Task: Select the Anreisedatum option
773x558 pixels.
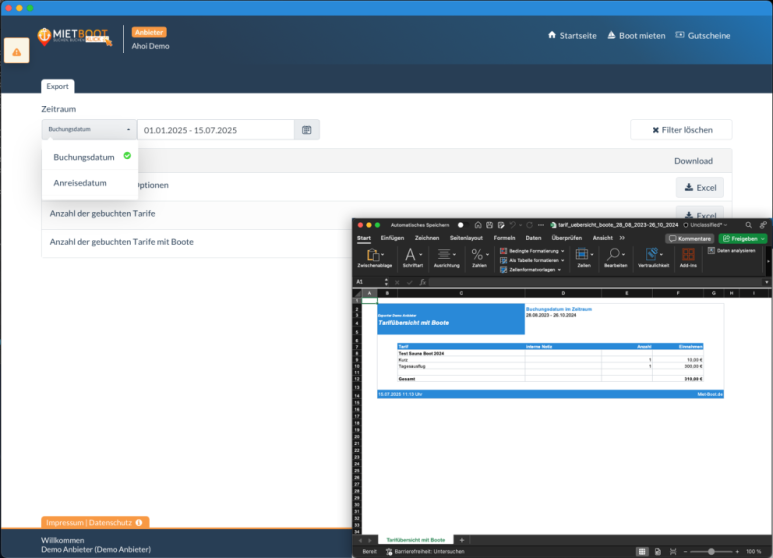Action: [80, 183]
